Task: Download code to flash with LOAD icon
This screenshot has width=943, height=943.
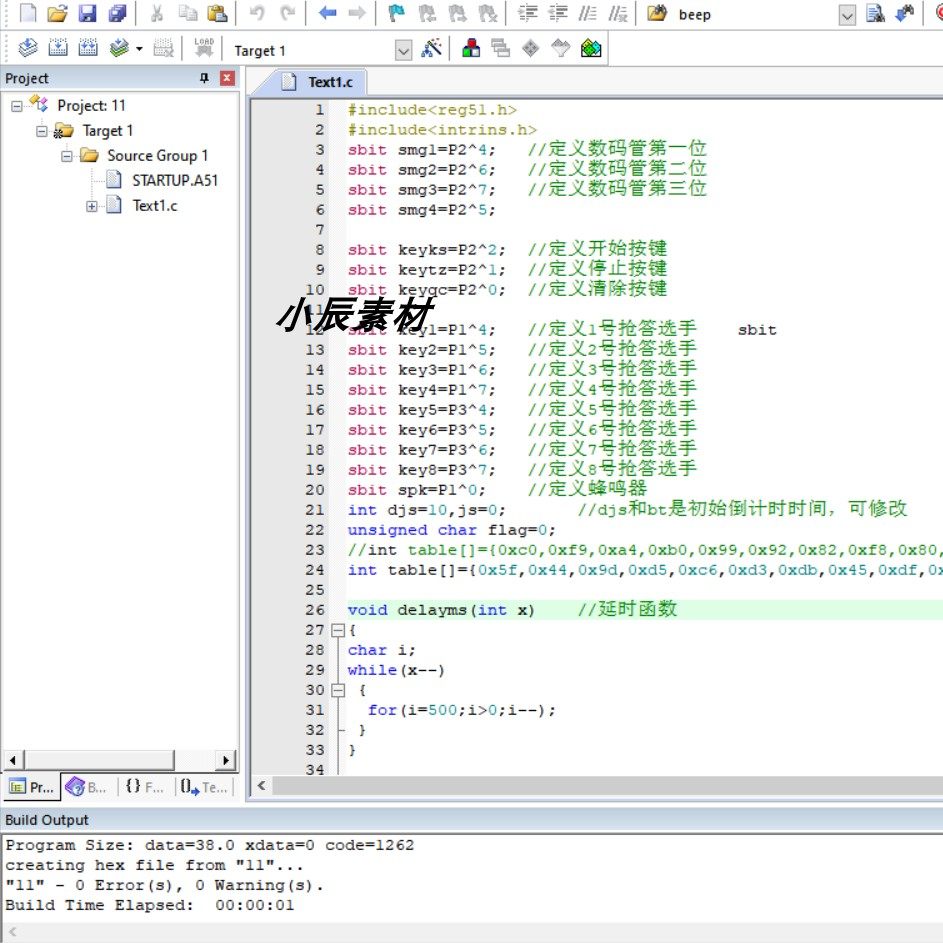Action: tap(204, 48)
